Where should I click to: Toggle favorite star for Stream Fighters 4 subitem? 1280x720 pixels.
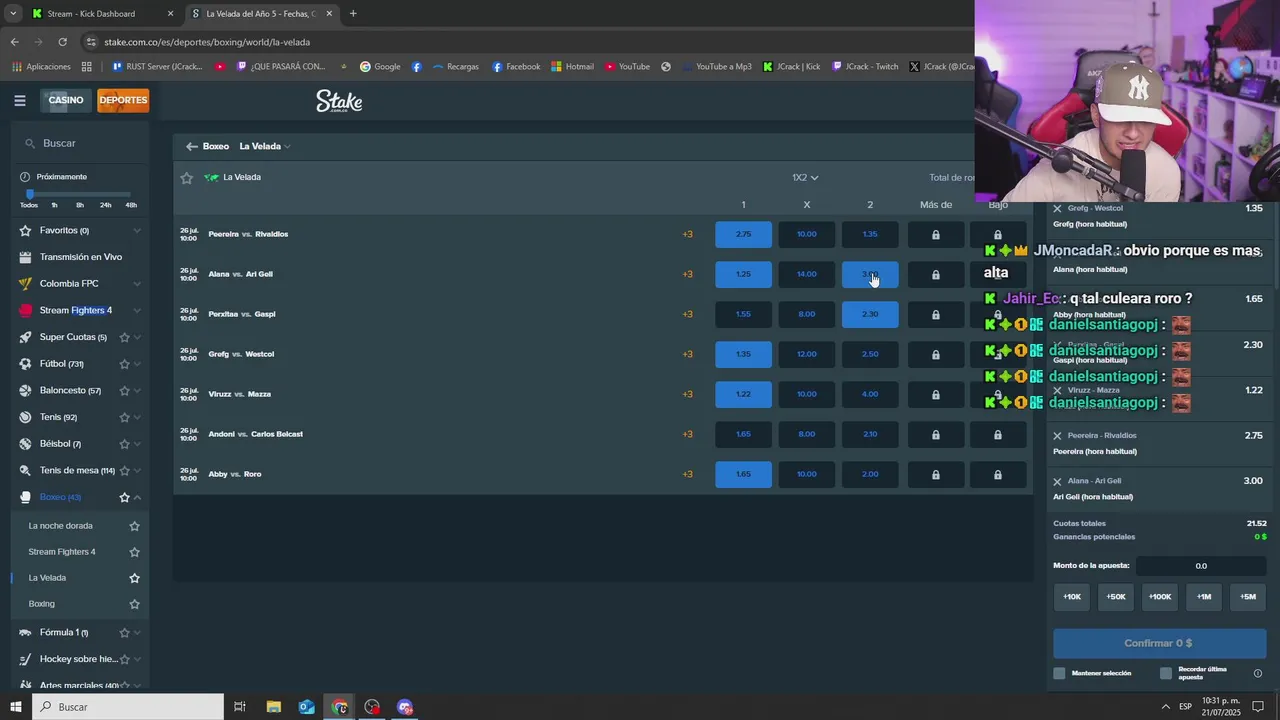tap(134, 552)
